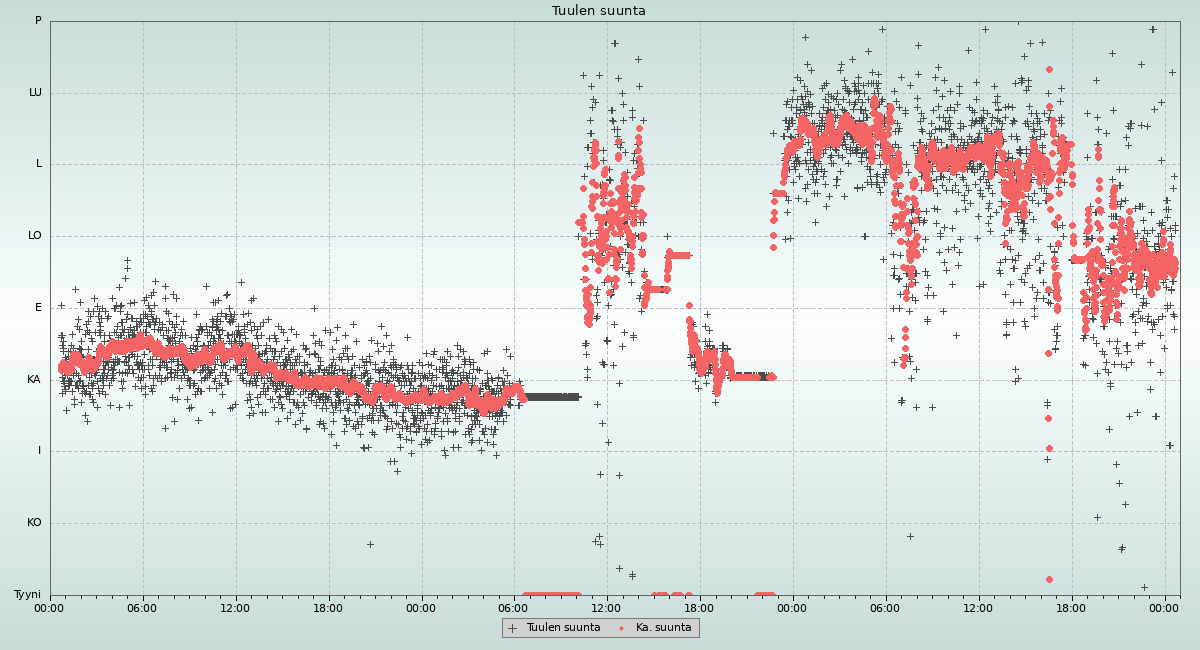Click the LO axis label
1200x650 pixels.
coord(35,236)
